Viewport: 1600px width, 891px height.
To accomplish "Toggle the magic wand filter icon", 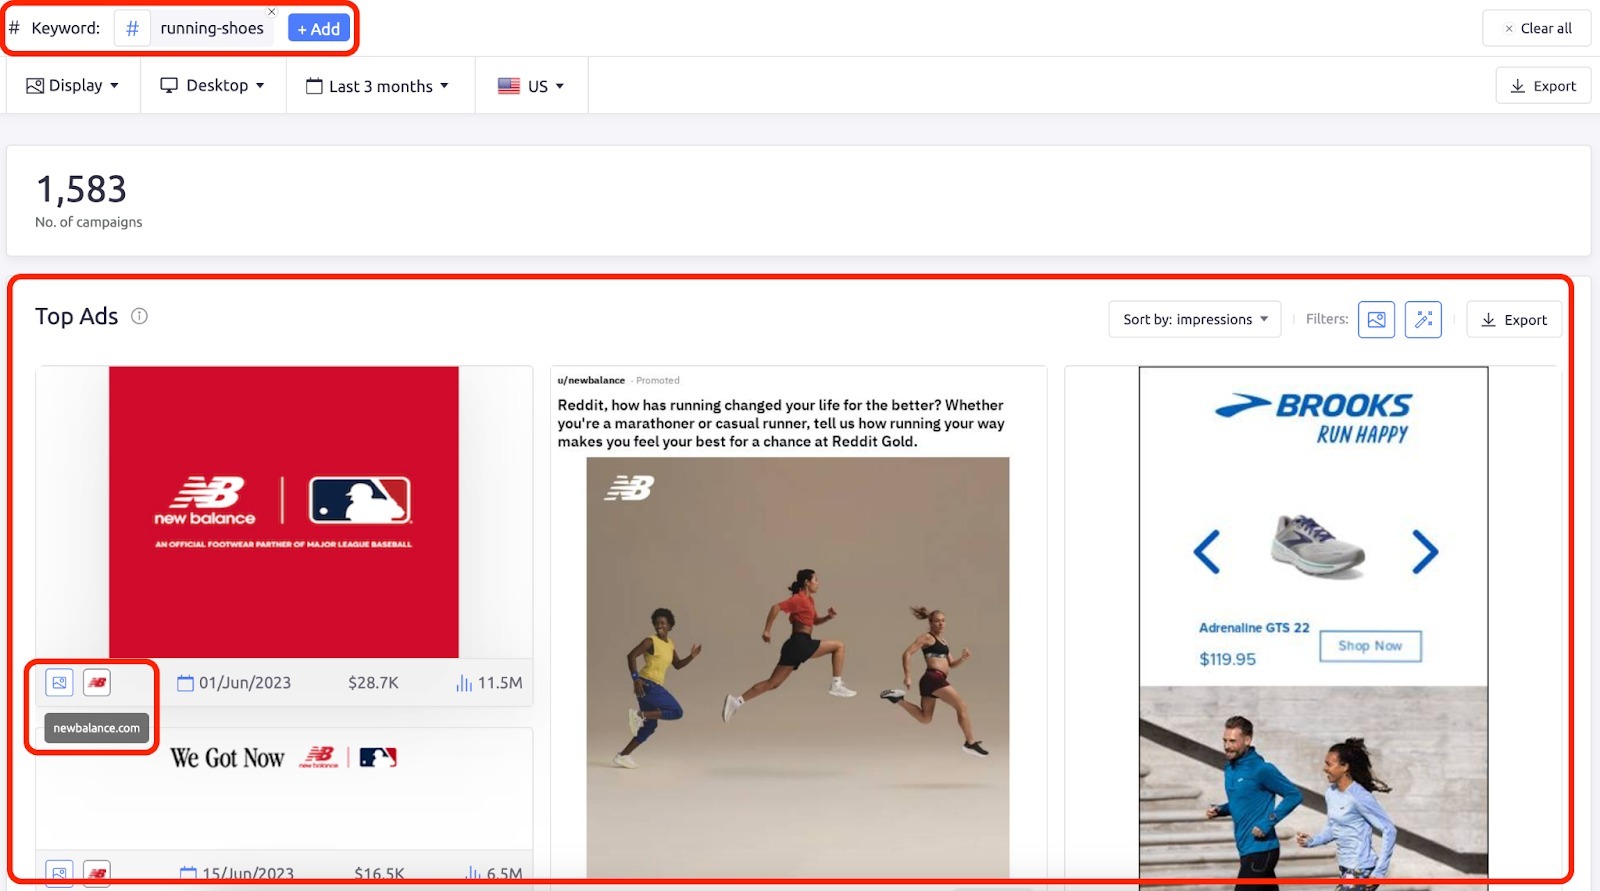I will point(1423,320).
